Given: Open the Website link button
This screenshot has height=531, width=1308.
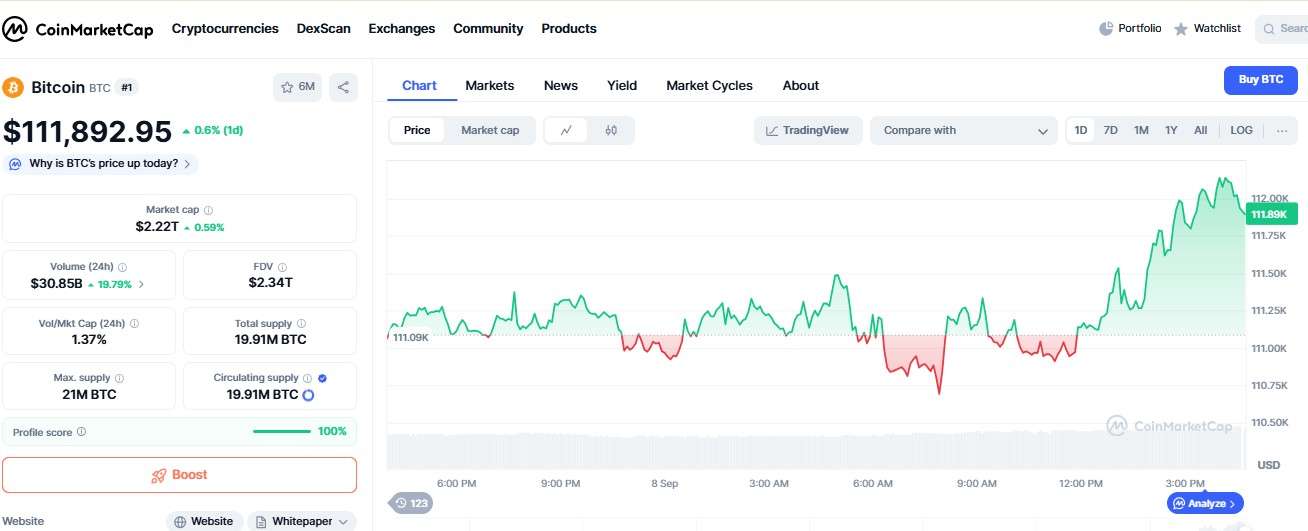Looking at the screenshot, I should (204, 521).
